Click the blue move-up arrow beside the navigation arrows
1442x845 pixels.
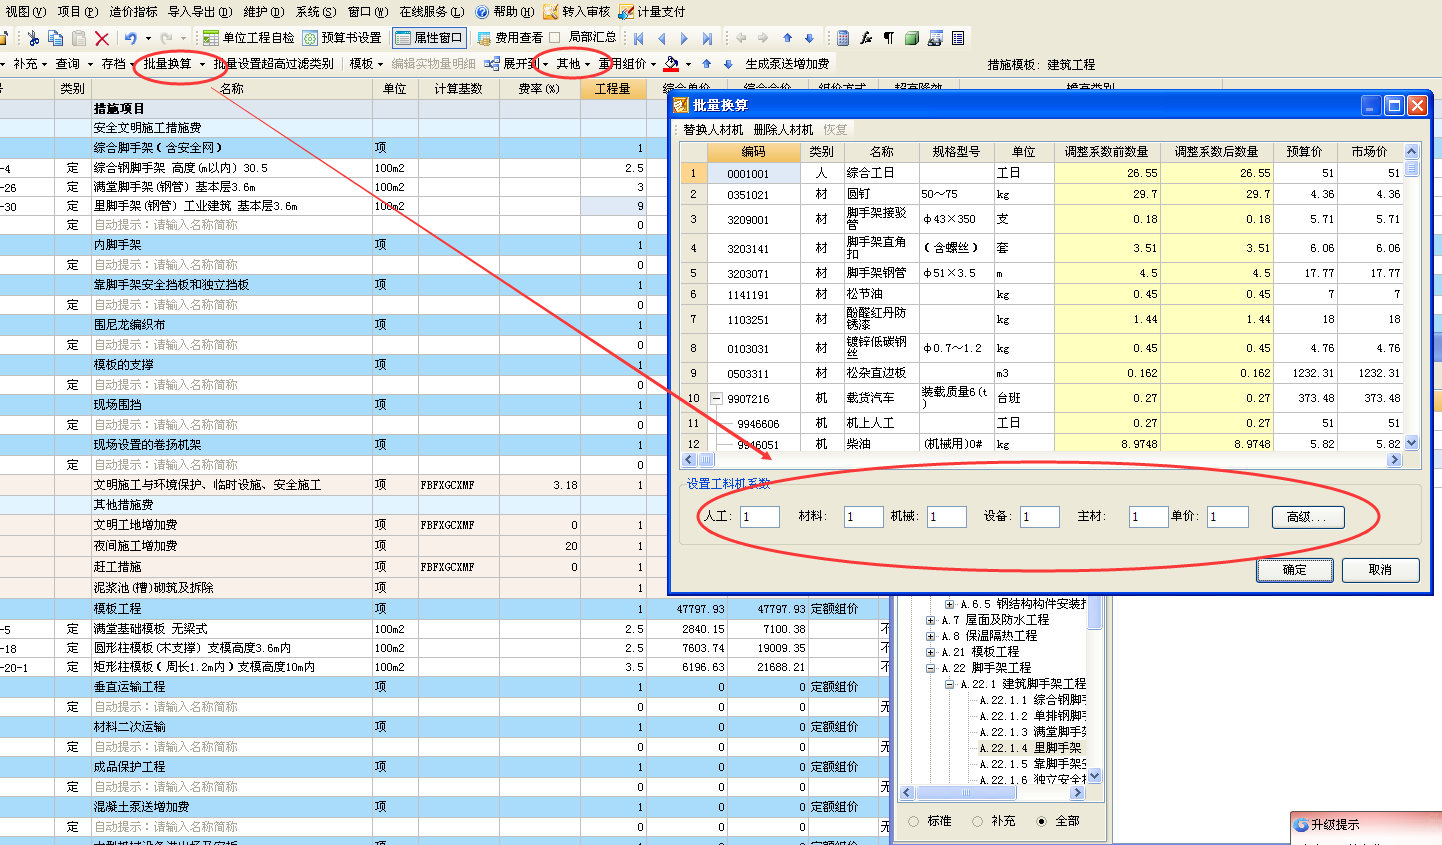coord(787,38)
